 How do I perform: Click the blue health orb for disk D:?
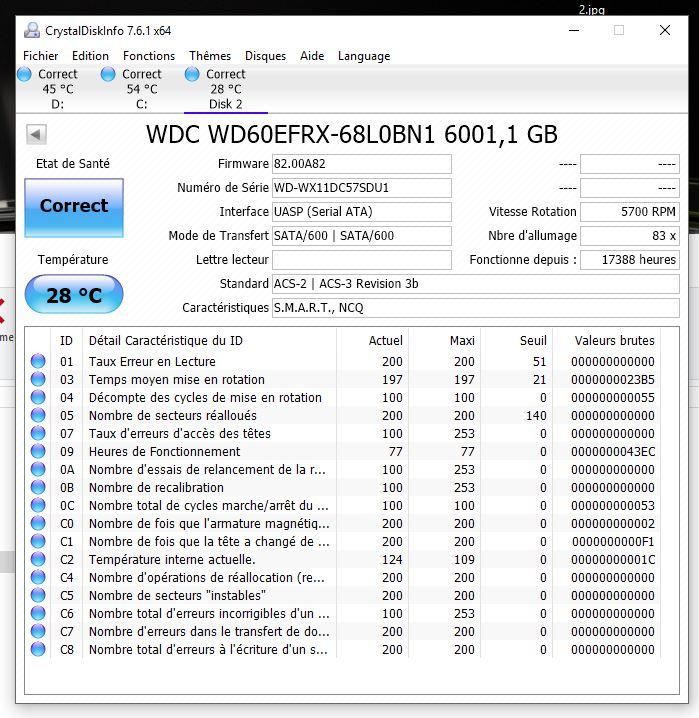tap(24, 74)
